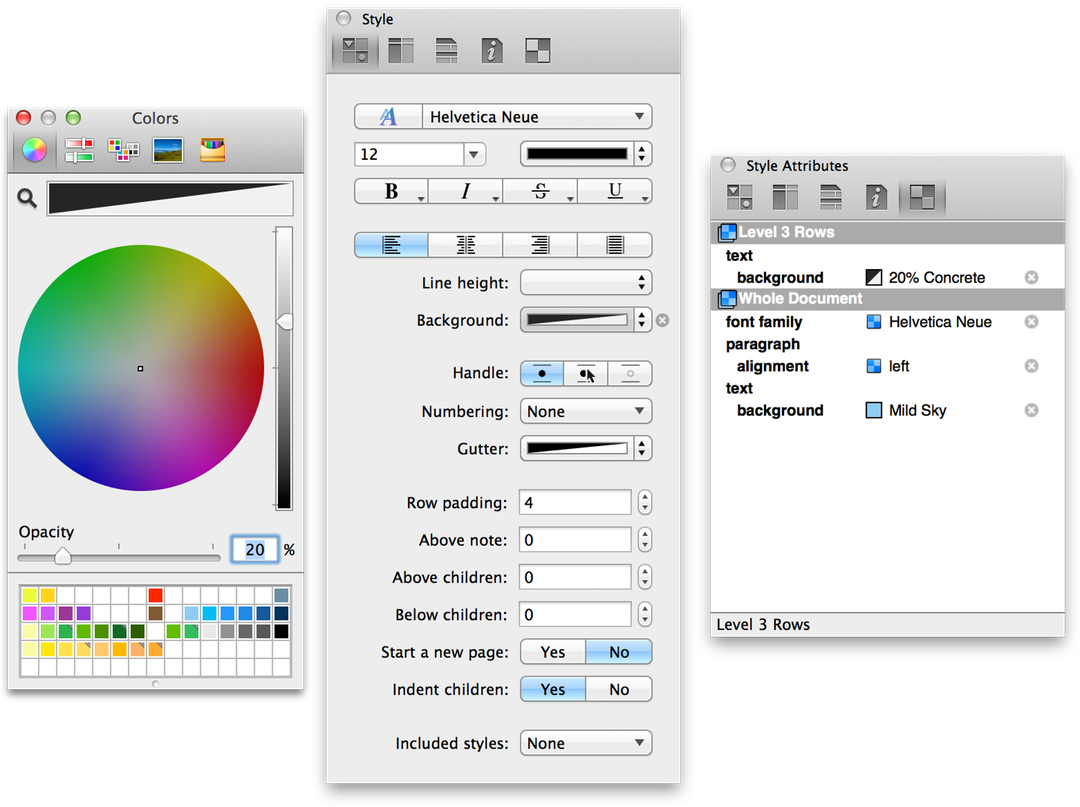Image resolution: width=1080 pixels, height=807 pixels.
Task: Set Indent children to No
Action: click(619, 689)
